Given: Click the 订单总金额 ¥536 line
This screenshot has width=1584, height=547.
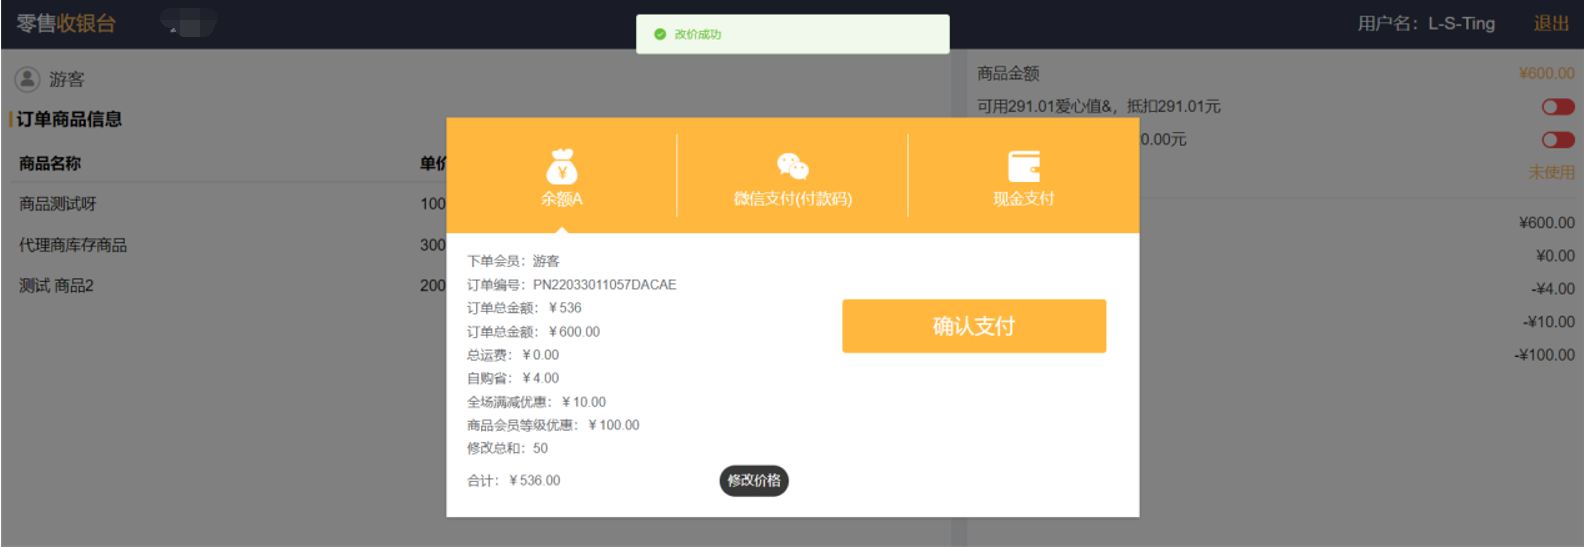Looking at the screenshot, I should 524,308.
